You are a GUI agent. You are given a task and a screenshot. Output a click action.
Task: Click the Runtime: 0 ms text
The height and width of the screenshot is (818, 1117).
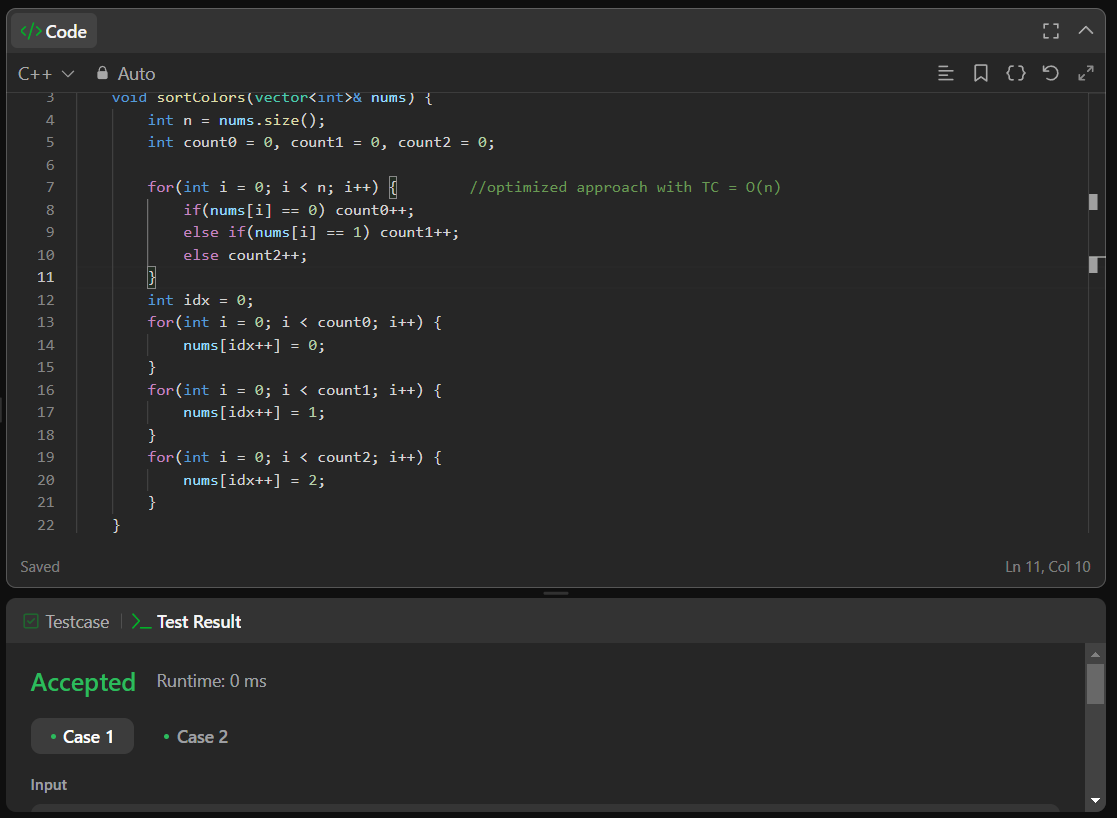click(212, 681)
